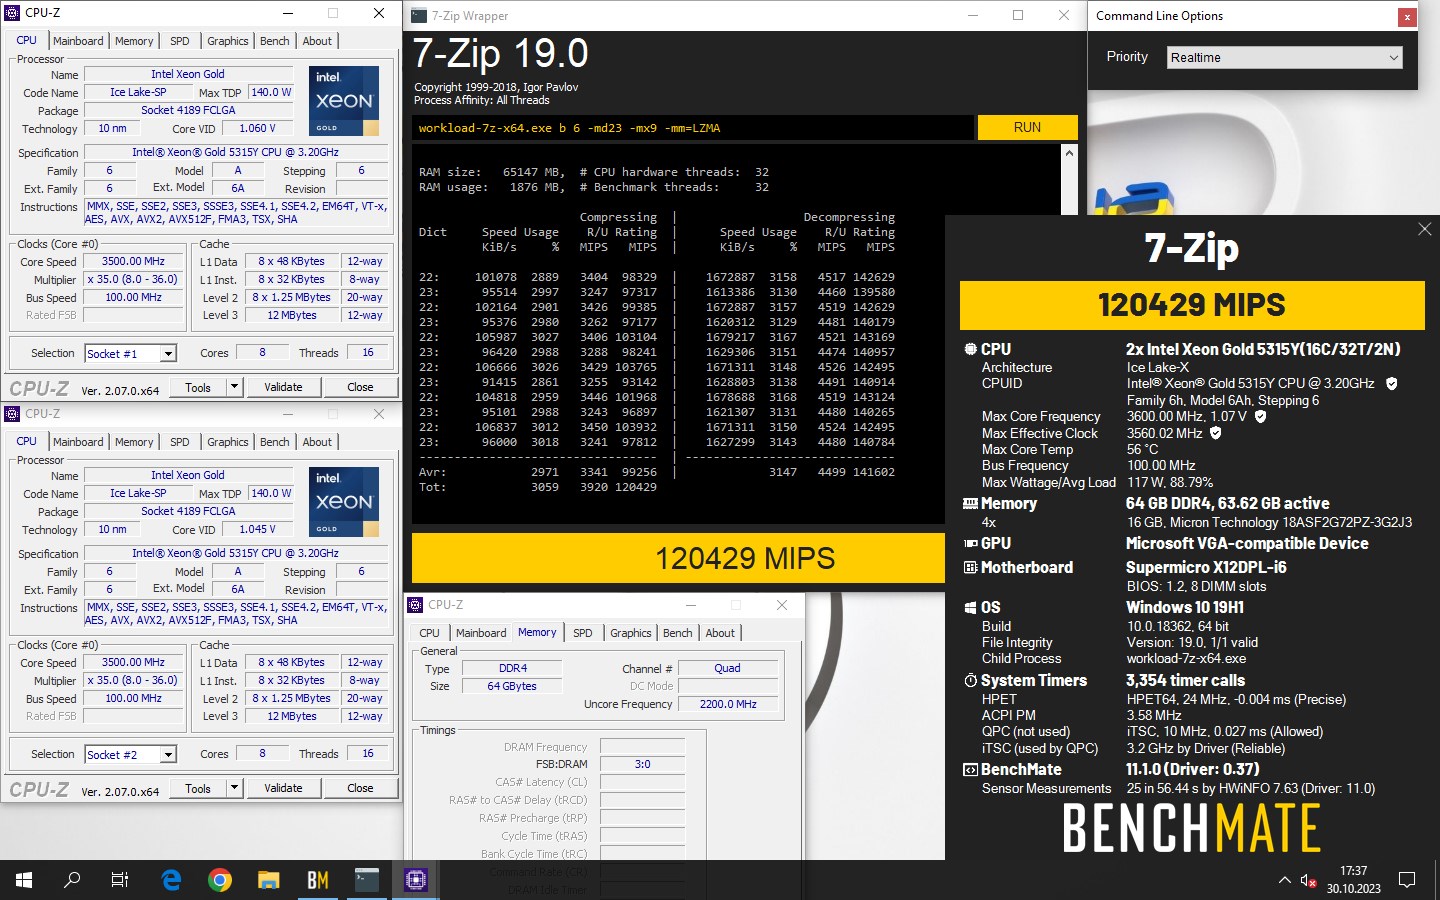Click BenchMate section icon near Driver version
This screenshot has height=900, width=1440.
coord(970,770)
